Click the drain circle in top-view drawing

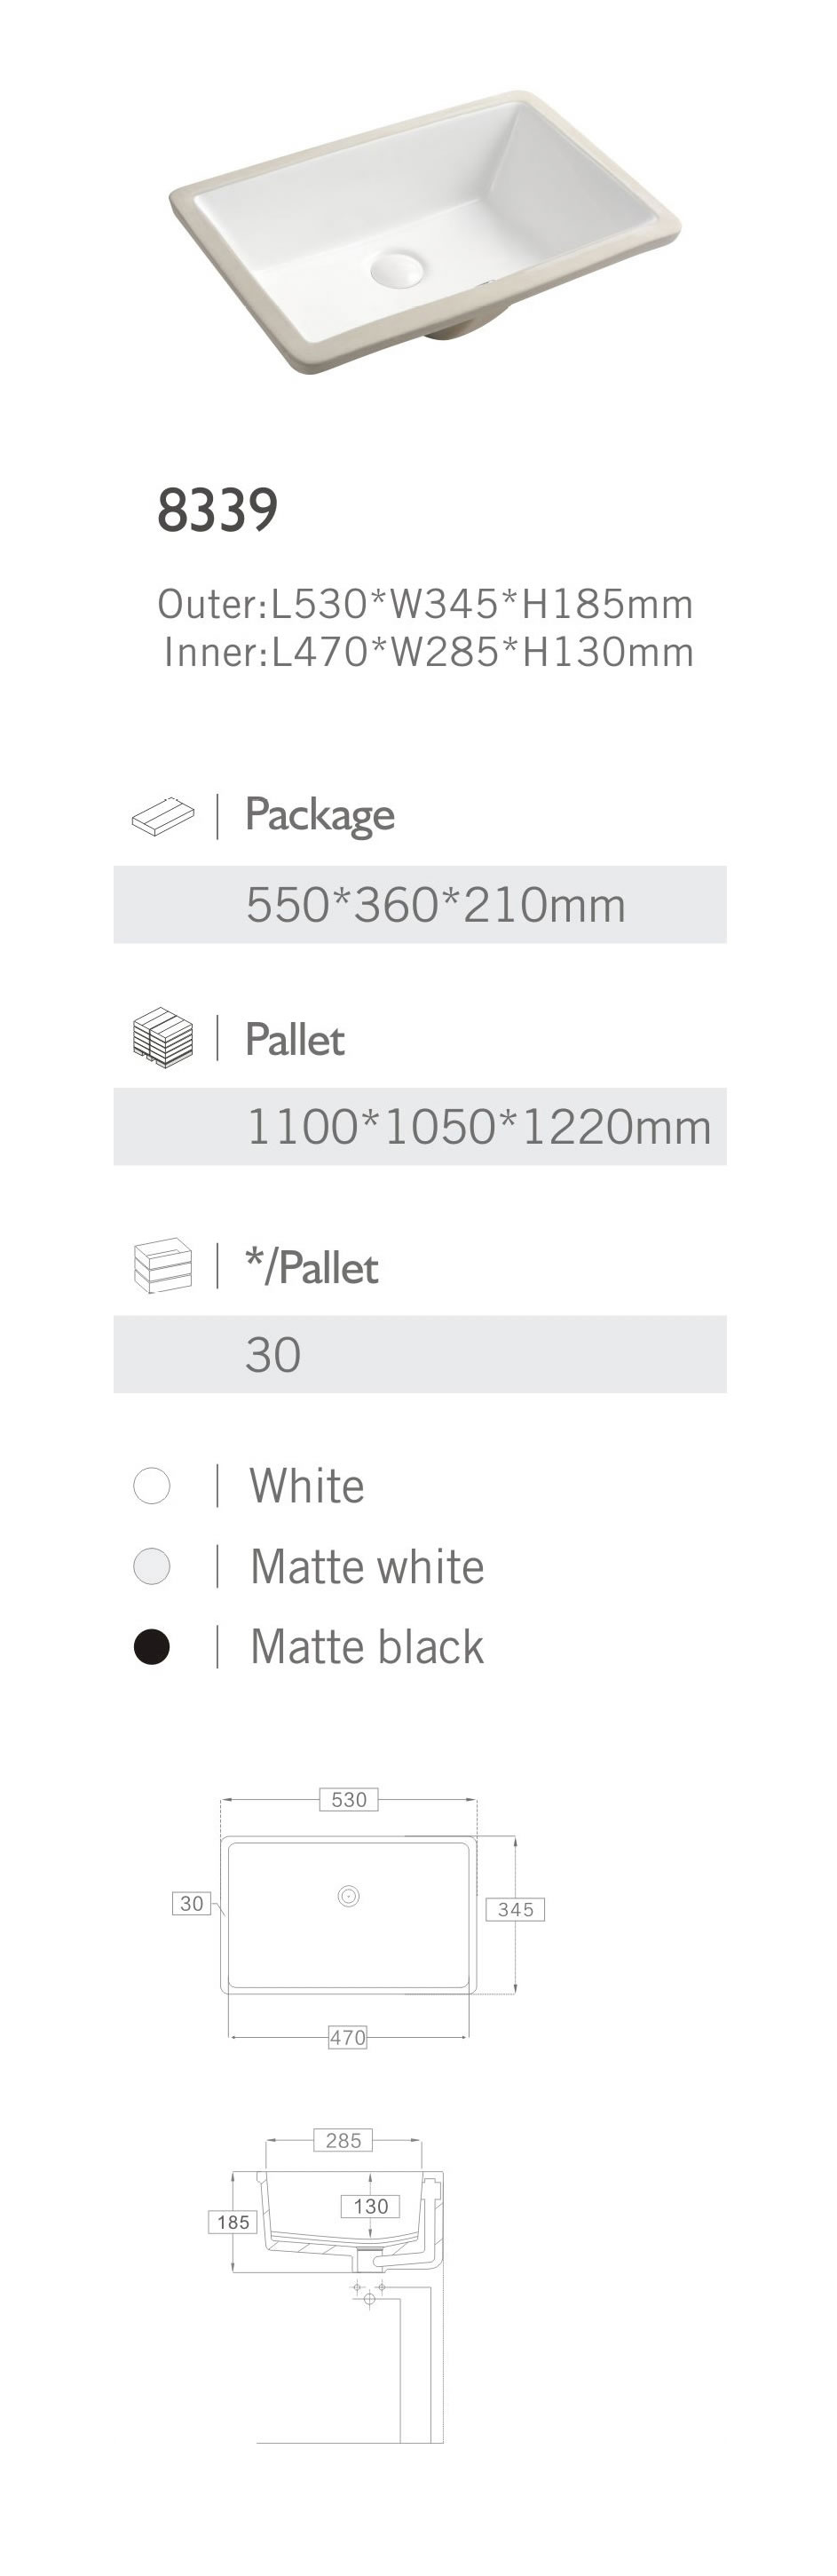coord(348,1896)
